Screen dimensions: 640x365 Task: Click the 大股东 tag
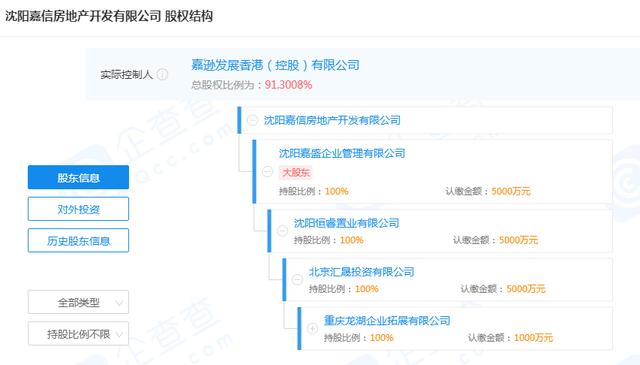[x=296, y=172]
